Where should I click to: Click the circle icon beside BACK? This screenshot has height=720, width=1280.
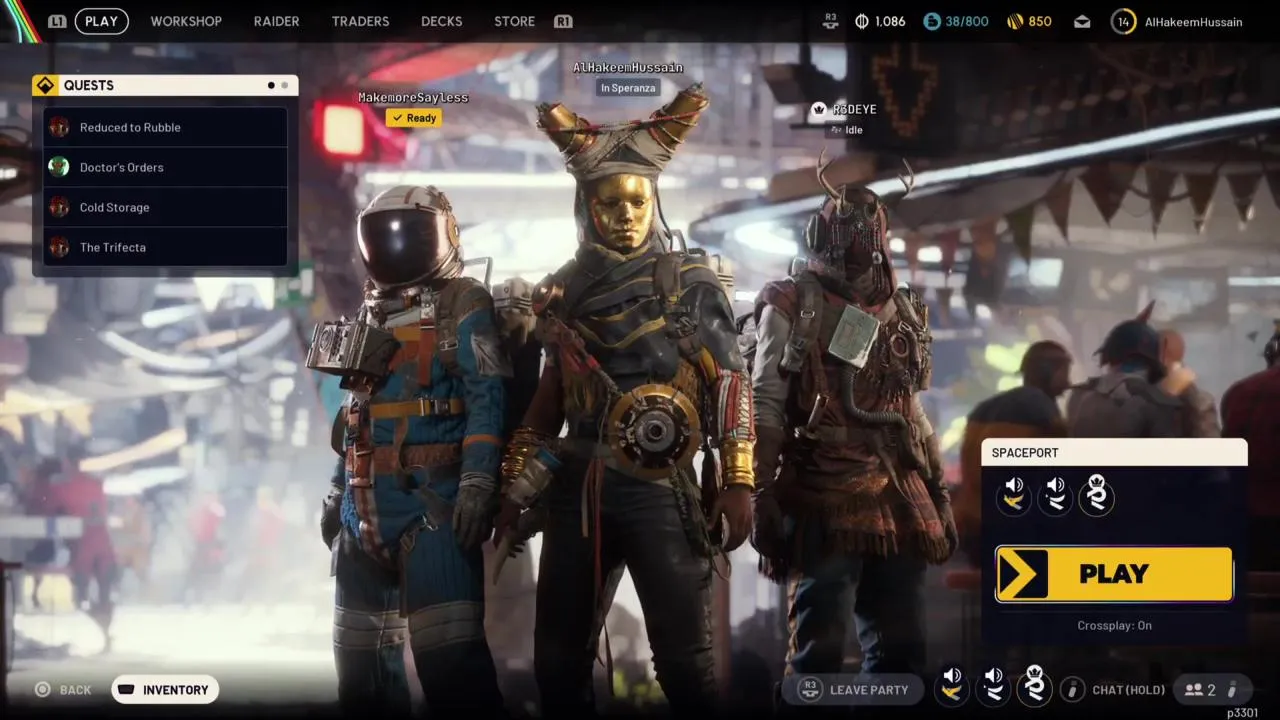pos(42,689)
